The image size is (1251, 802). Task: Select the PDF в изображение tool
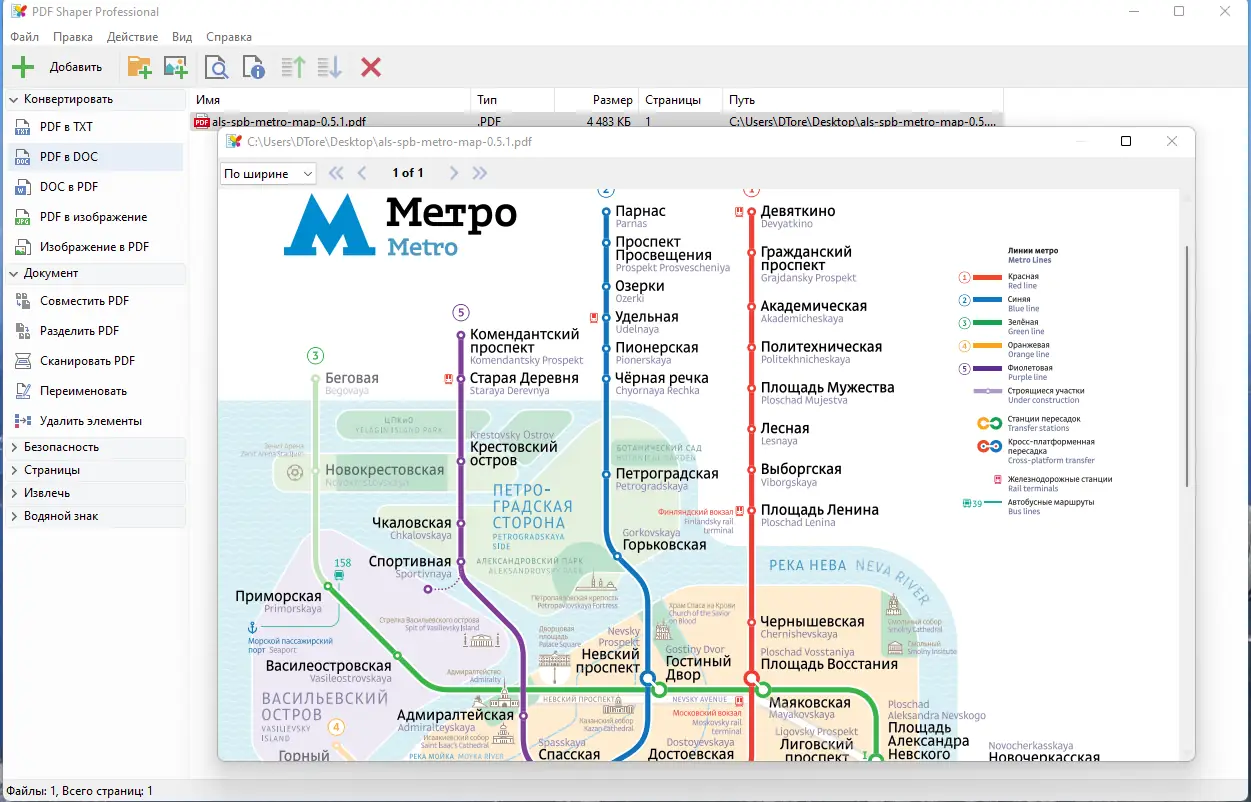click(95, 217)
